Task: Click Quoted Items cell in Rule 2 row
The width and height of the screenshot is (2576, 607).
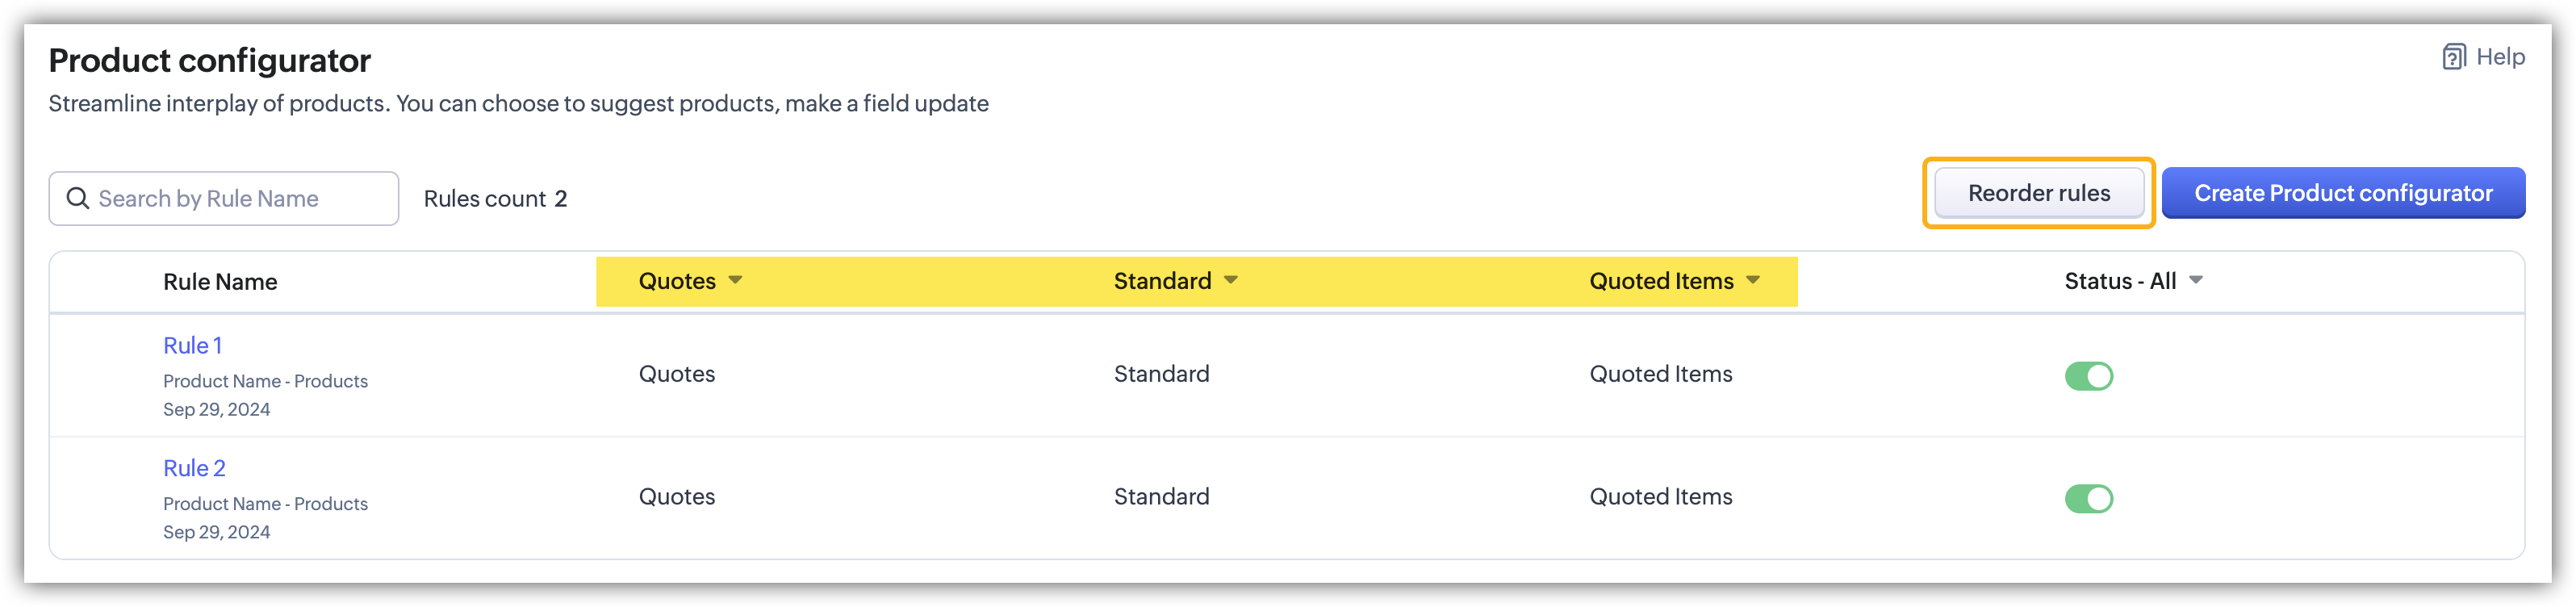Action: tap(1661, 497)
